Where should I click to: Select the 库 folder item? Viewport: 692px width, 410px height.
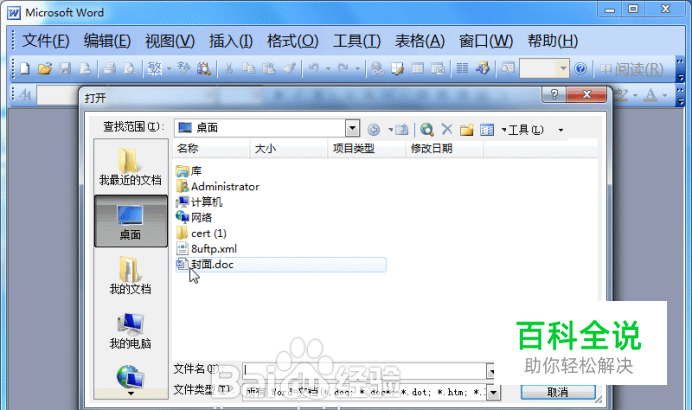189,171
